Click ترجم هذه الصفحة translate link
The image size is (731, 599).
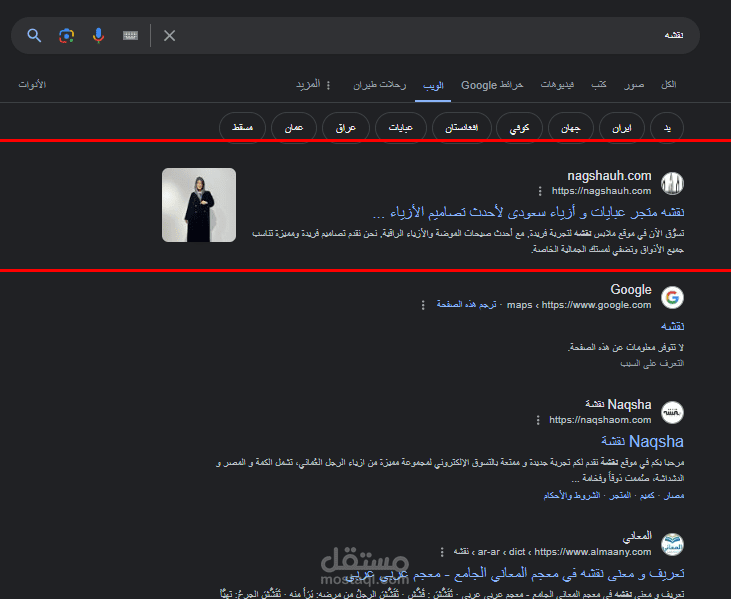click(466, 304)
